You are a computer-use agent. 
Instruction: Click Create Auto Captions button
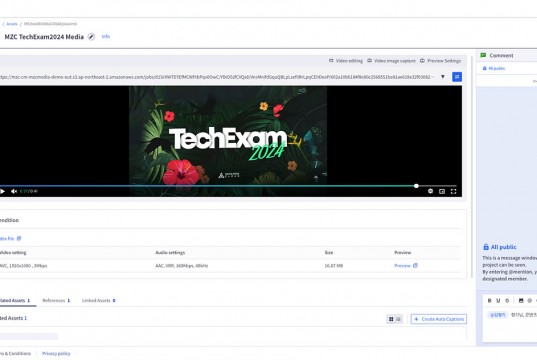pyautogui.click(x=439, y=319)
